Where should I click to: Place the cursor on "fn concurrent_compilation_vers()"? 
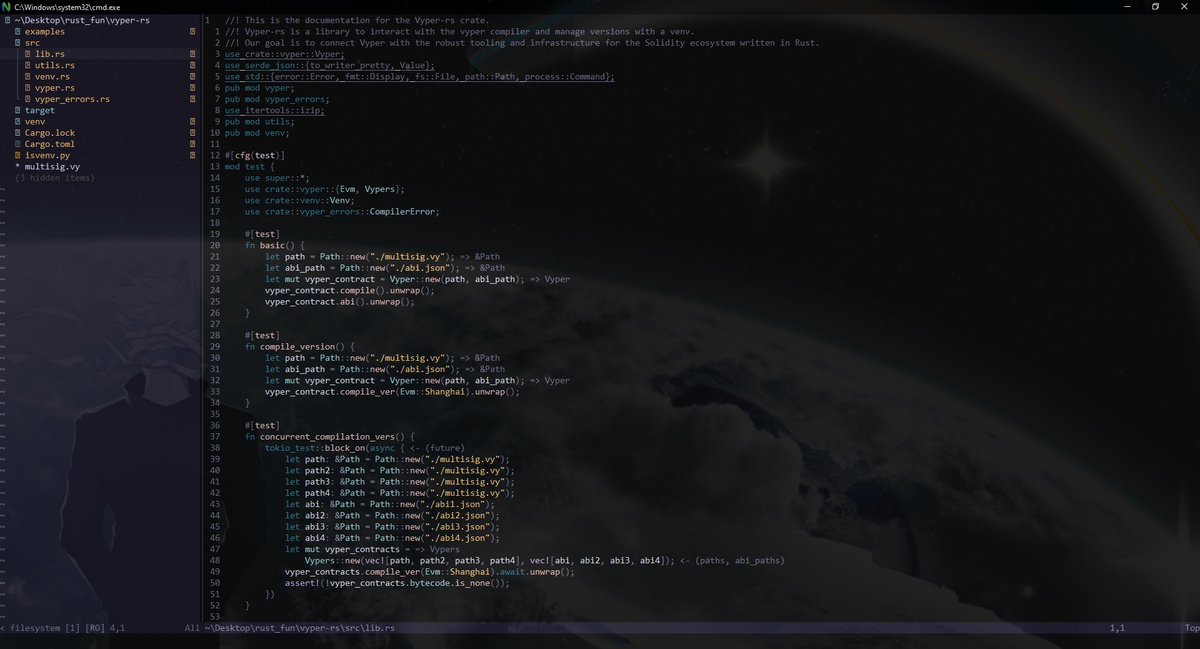[x=325, y=436]
